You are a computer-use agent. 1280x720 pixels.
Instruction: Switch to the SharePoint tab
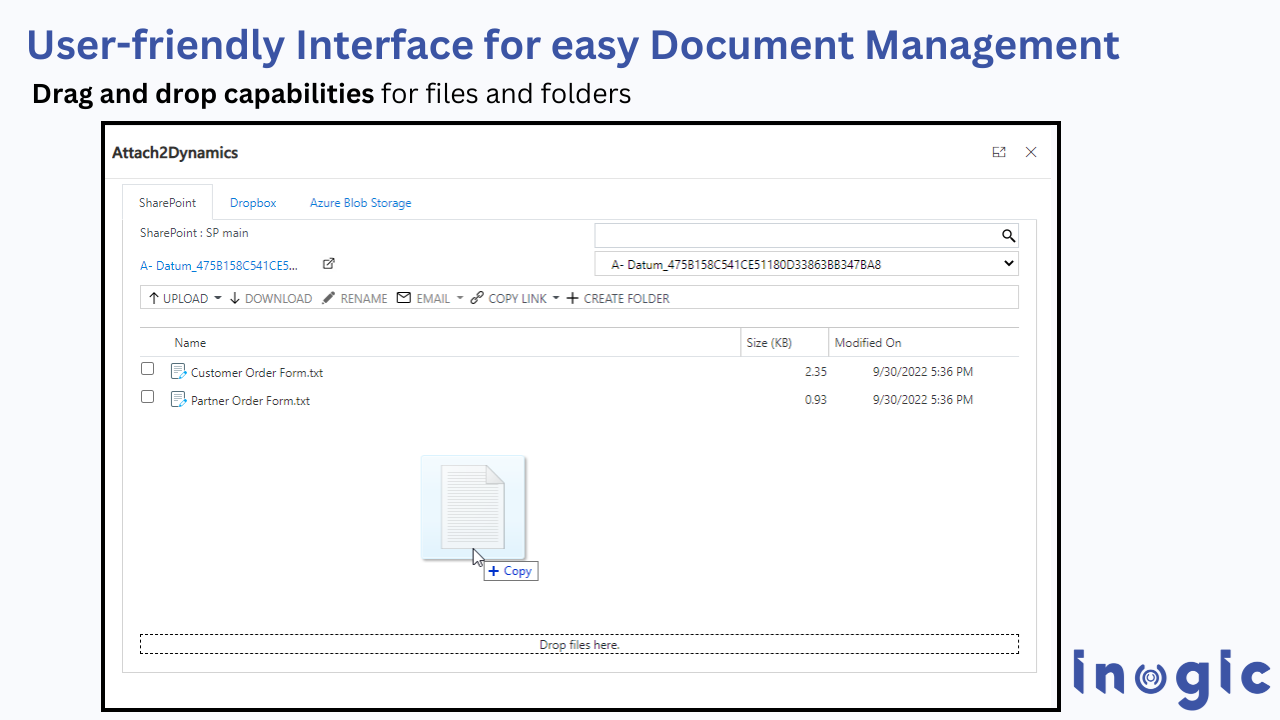coord(167,203)
